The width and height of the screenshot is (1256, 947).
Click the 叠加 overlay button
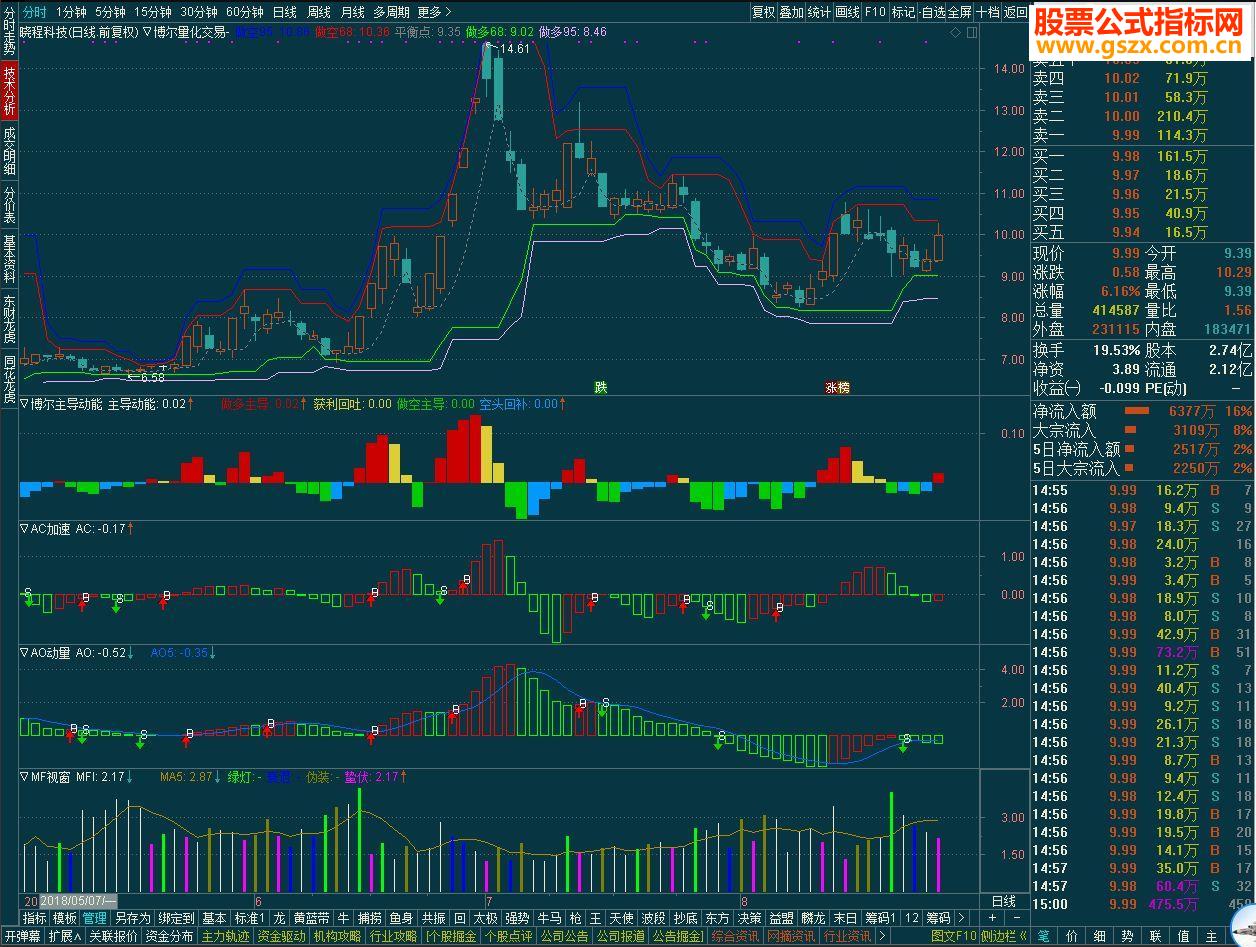791,12
